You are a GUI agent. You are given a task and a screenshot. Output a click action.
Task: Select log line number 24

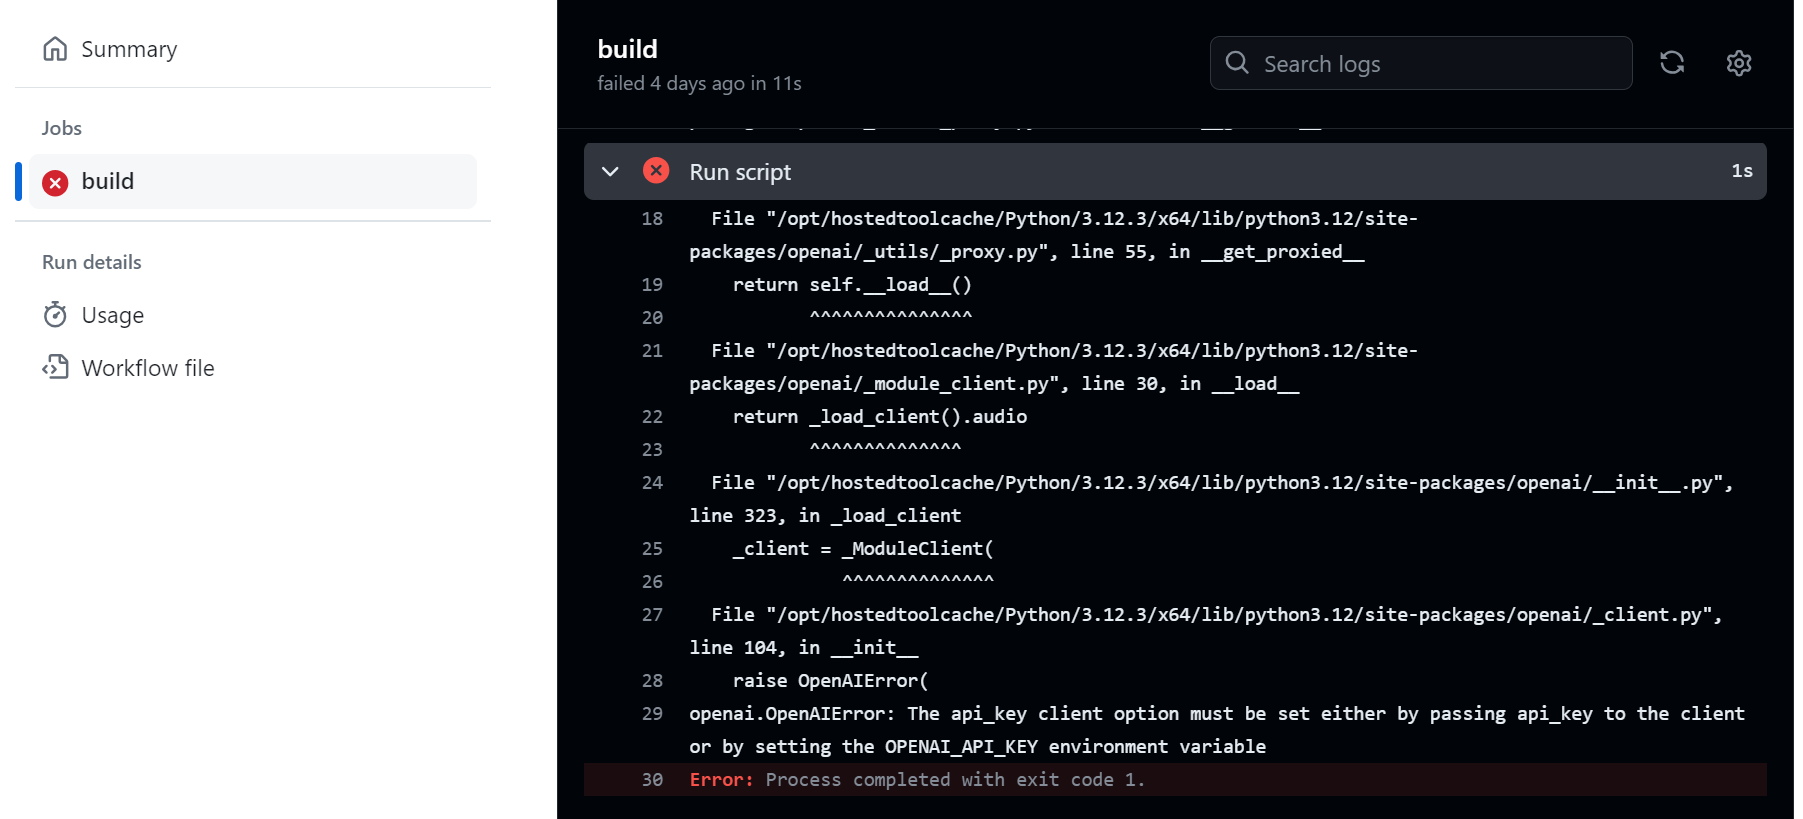click(x=652, y=483)
